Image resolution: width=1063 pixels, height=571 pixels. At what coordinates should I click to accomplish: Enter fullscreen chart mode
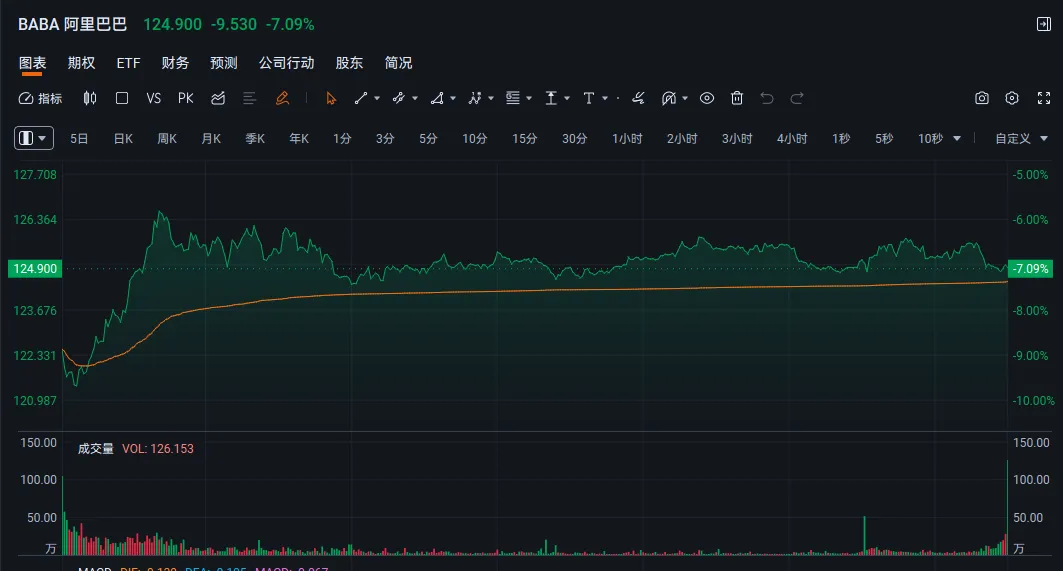(x=1043, y=98)
